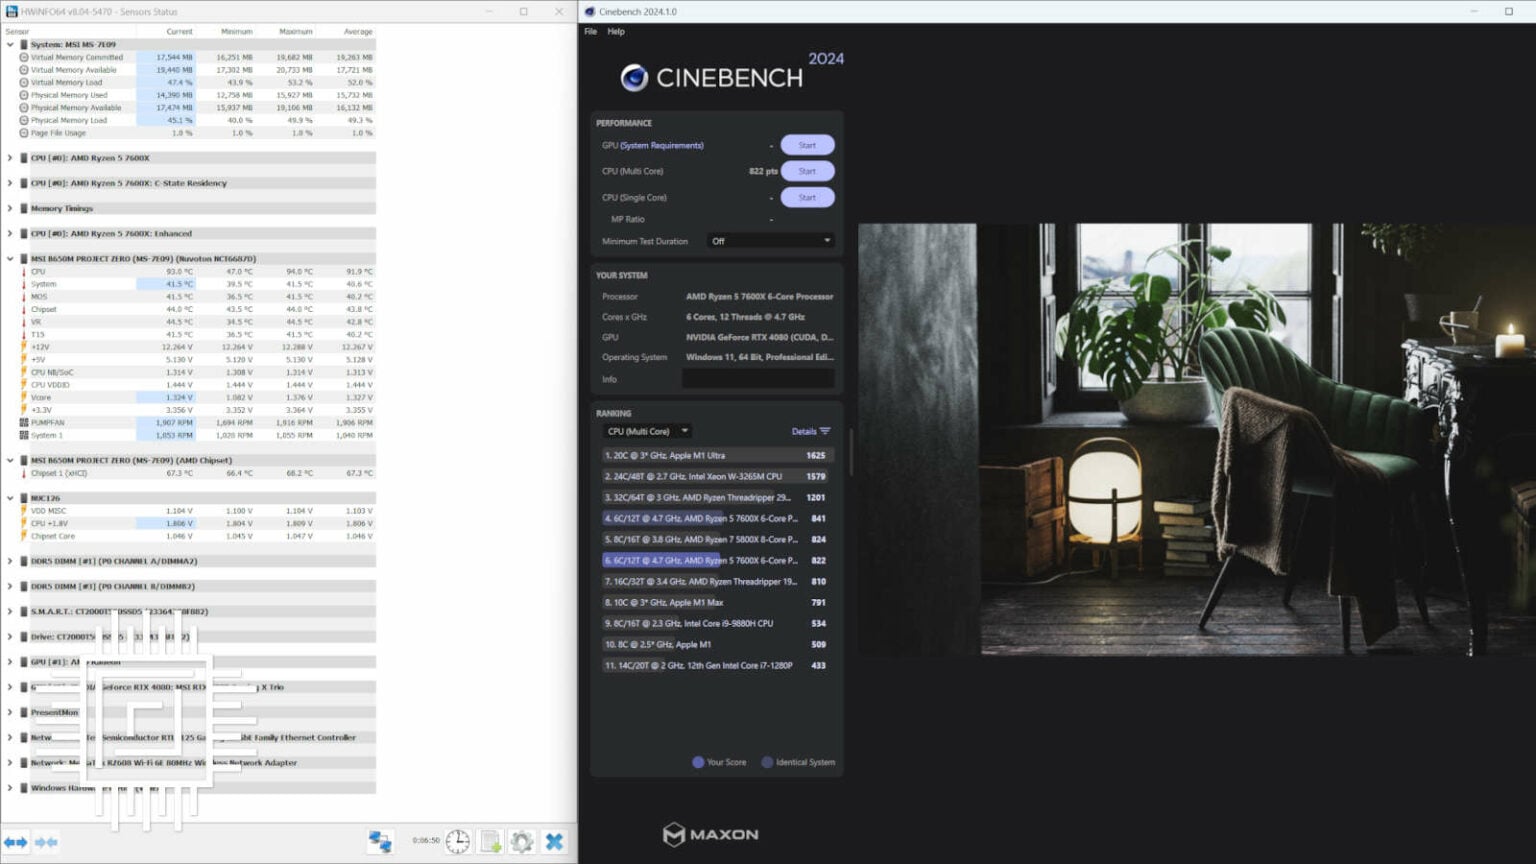Open the network remote monitoring icon
1536x864 pixels.
tap(380, 842)
